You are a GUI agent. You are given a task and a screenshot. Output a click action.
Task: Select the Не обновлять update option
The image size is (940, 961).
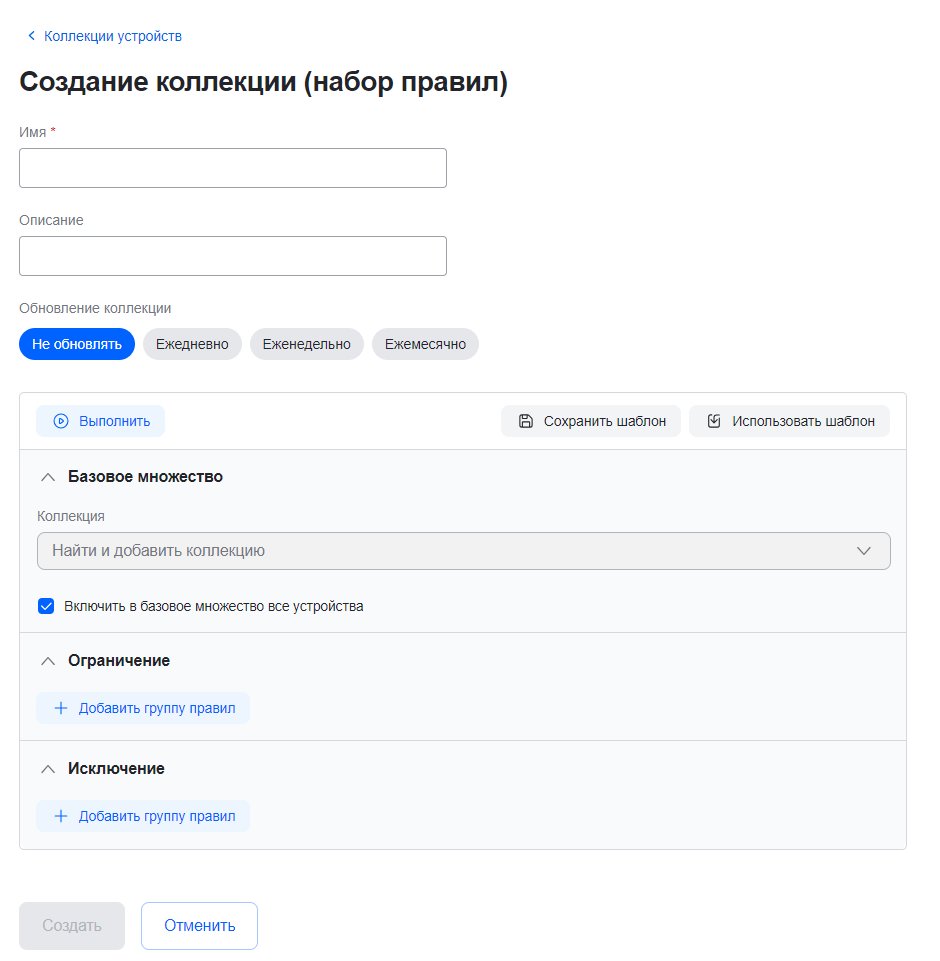point(77,344)
